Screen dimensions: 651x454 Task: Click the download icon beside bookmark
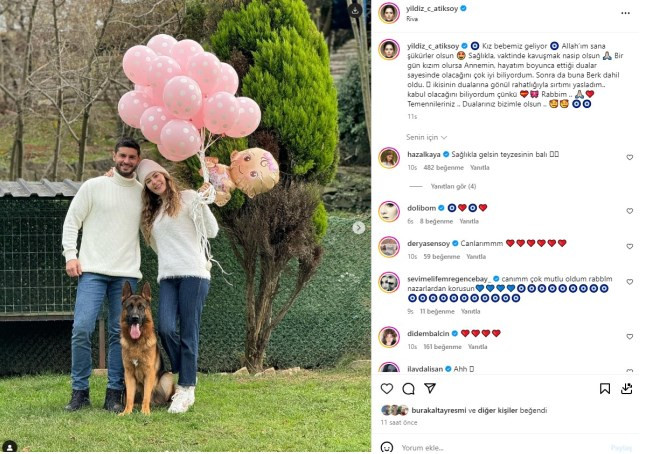pyautogui.click(x=626, y=388)
